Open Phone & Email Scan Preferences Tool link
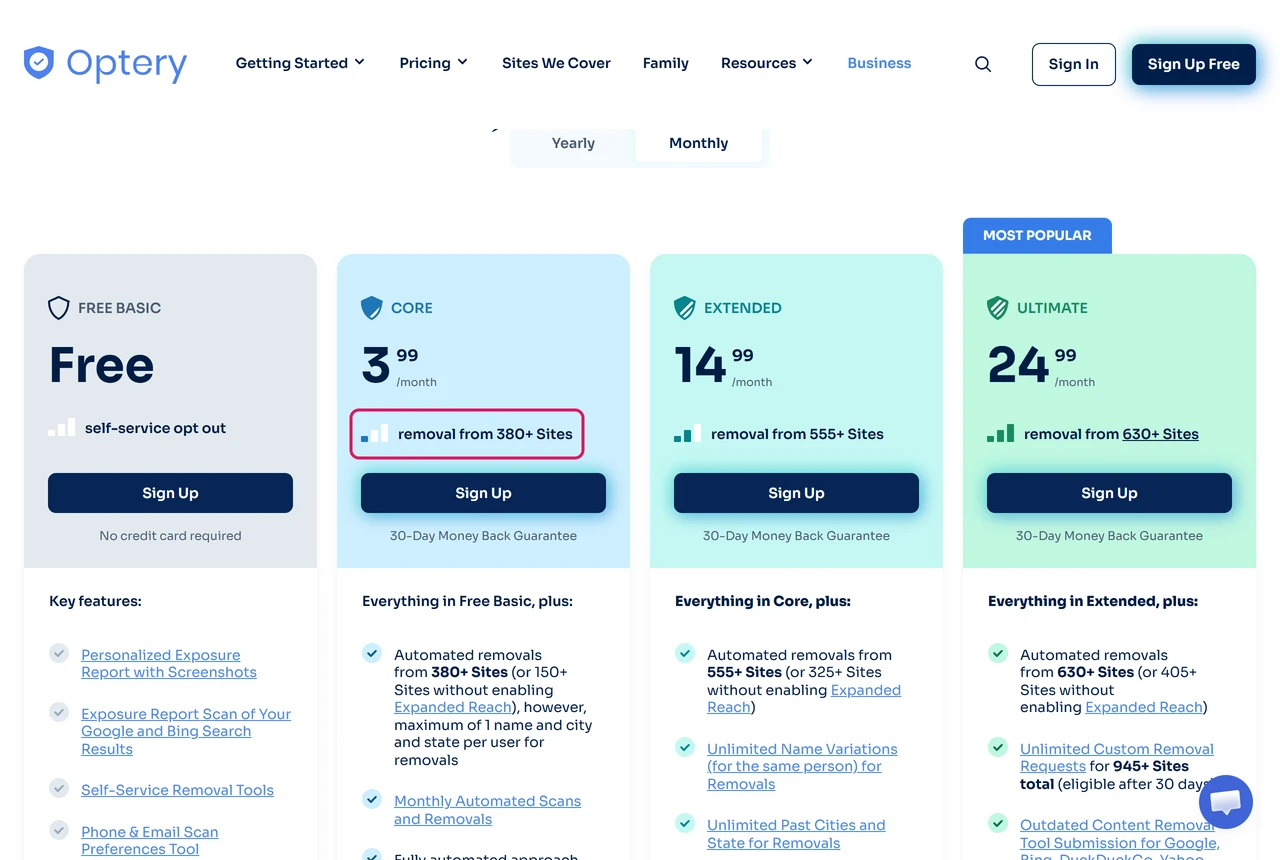Image resolution: width=1280 pixels, height=860 pixels. tap(150, 840)
